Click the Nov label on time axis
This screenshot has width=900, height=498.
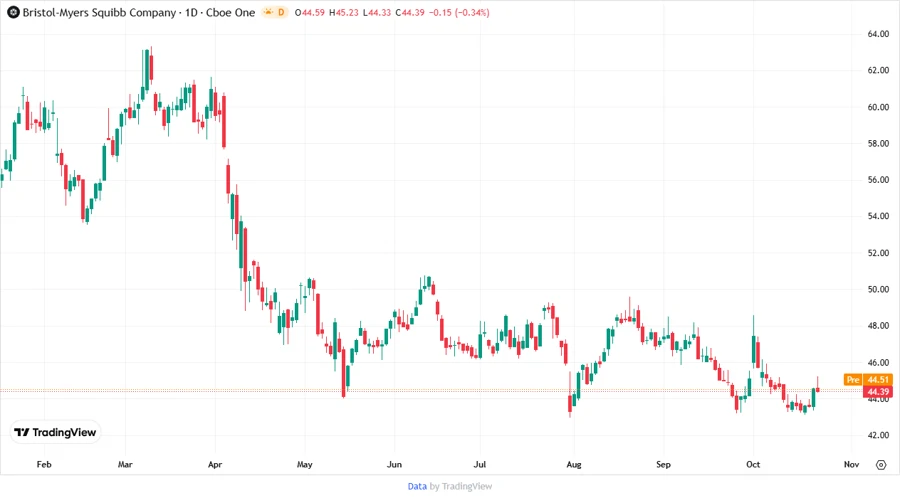click(851, 464)
